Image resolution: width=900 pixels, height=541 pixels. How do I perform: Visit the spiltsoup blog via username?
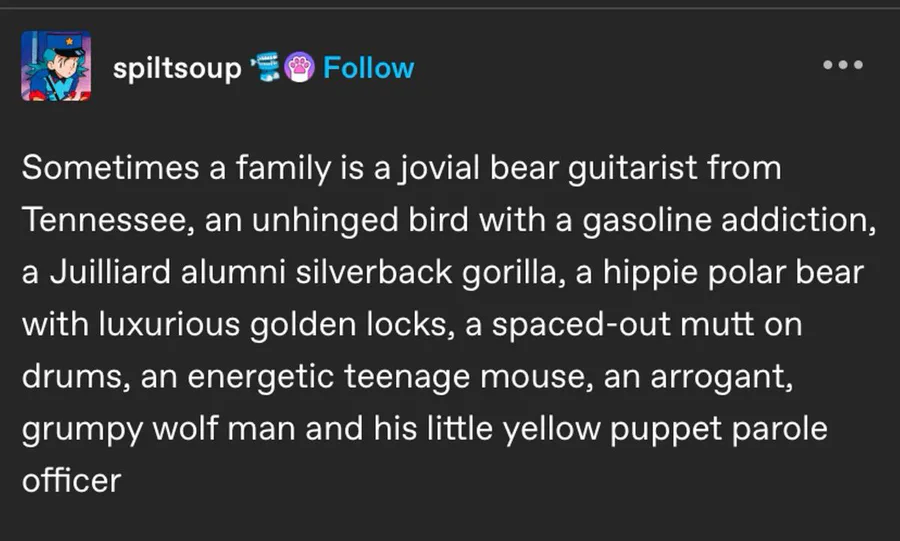pos(177,69)
